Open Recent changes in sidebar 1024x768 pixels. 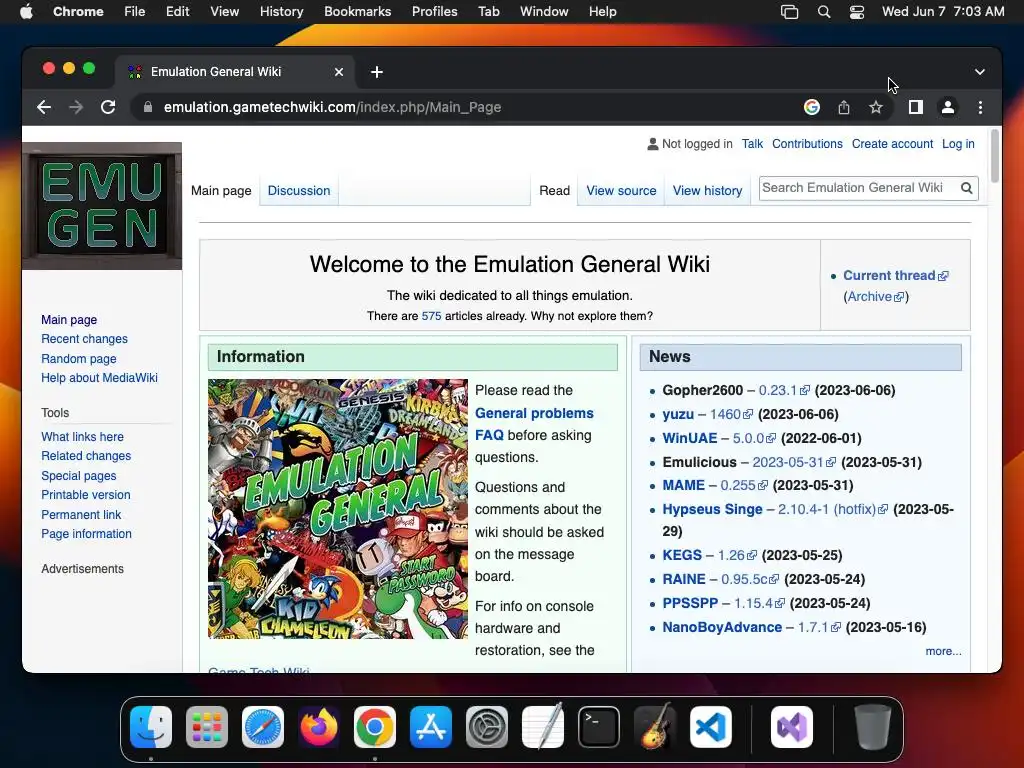coord(84,339)
